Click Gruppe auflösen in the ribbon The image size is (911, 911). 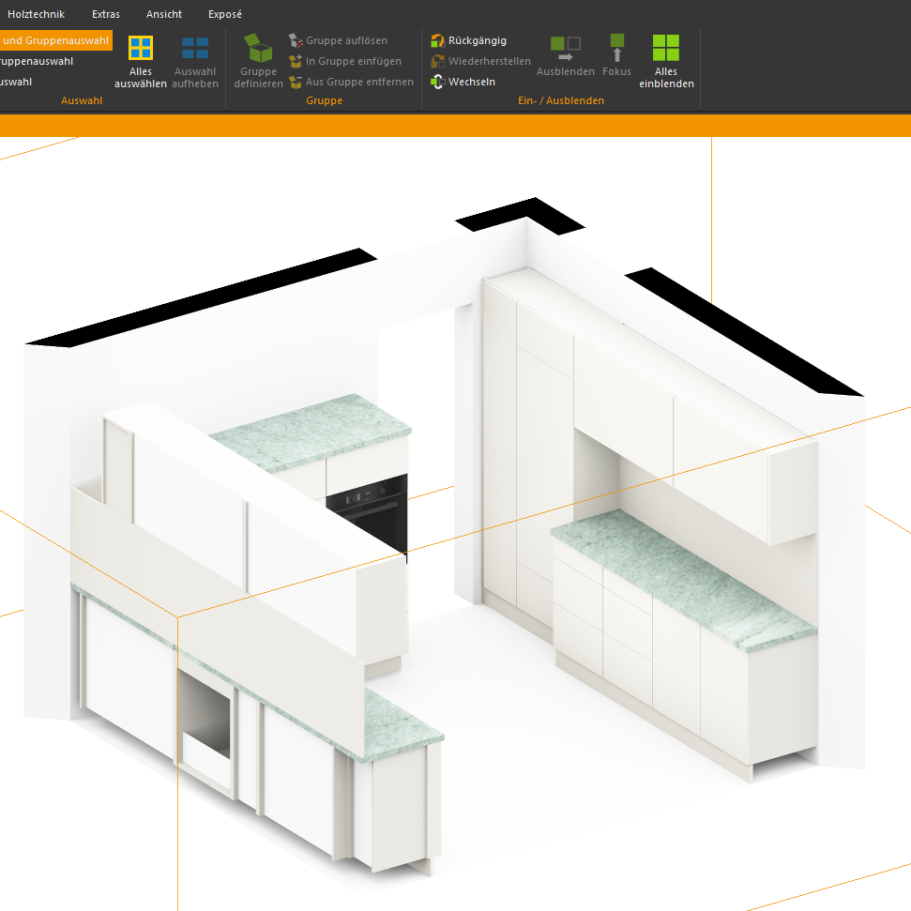point(338,41)
